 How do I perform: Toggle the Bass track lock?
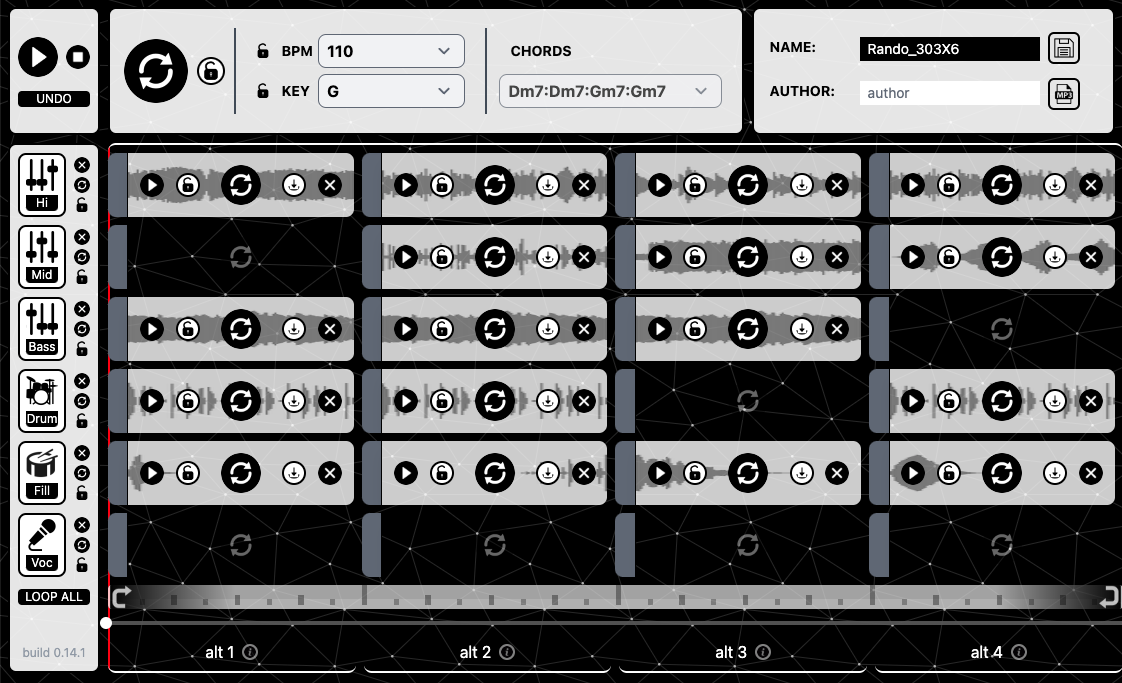(x=82, y=349)
